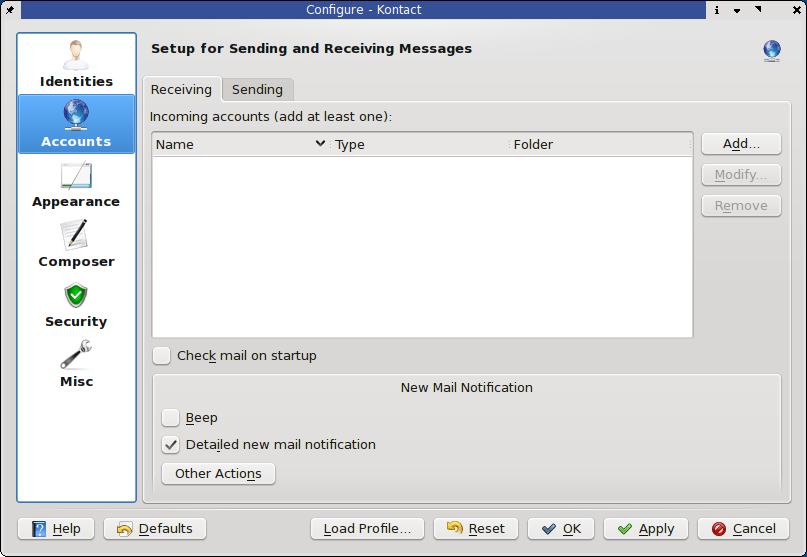Open the Security shield section
This screenshot has height=557, width=807.
coord(76,304)
